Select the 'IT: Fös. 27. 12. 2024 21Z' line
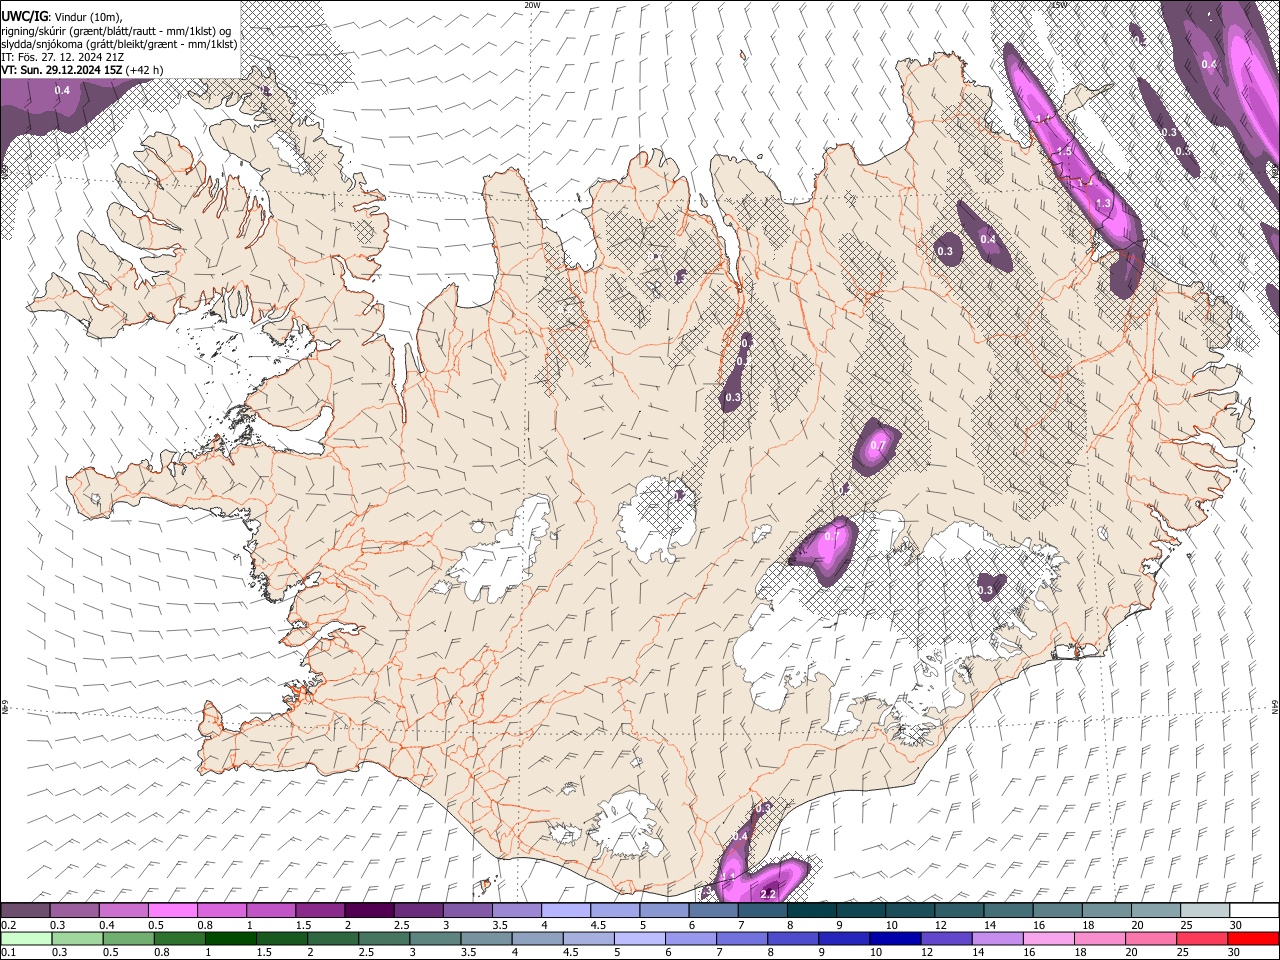The image size is (1280, 960). click(x=63, y=57)
